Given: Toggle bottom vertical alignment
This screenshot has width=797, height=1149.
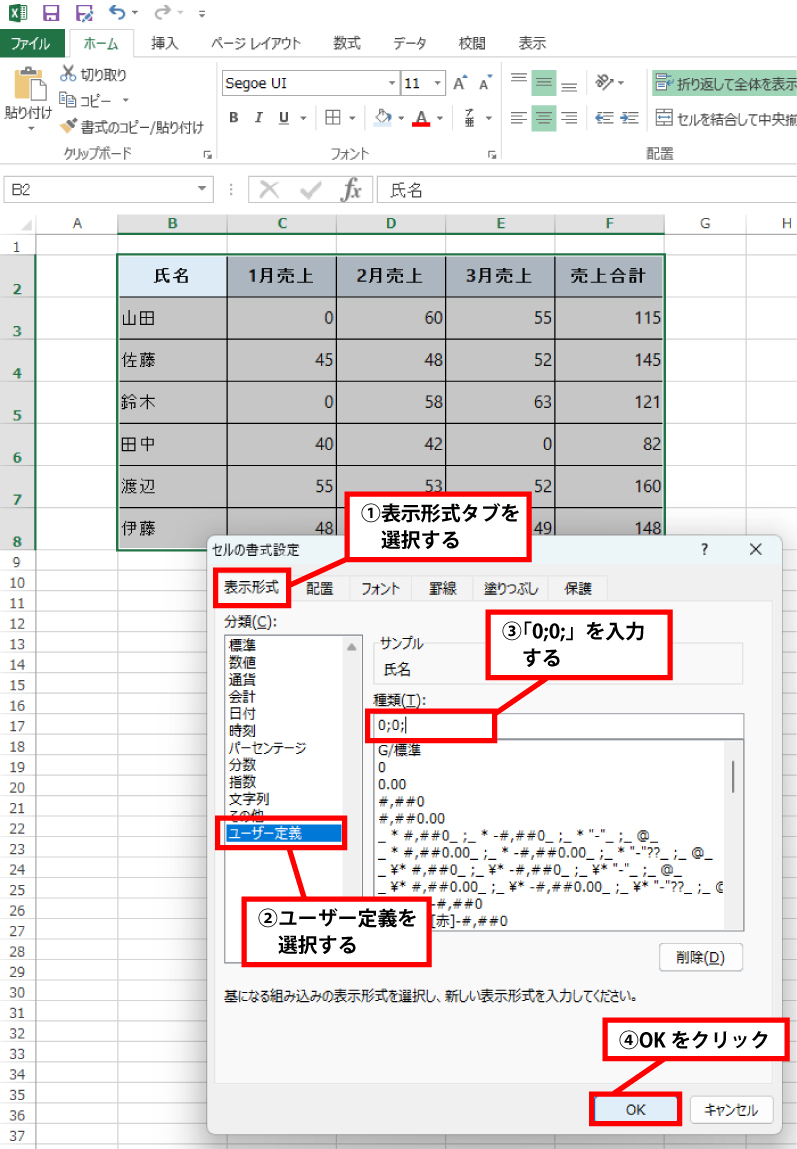Looking at the screenshot, I should pyautogui.click(x=568, y=84).
